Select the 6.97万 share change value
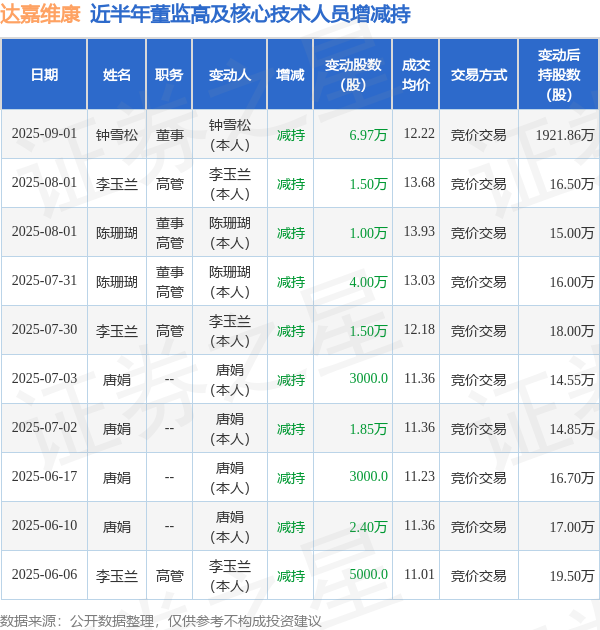The height and width of the screenshot is (630, 600). pyautogui.click(x=368, y=135)
